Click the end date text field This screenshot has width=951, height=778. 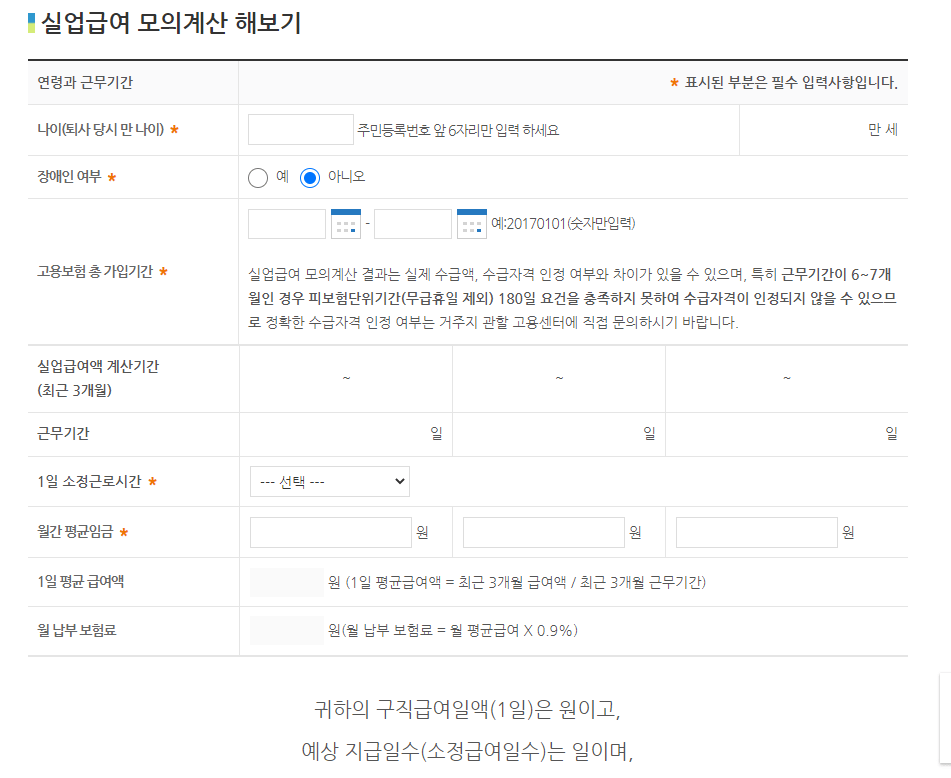(413, 224)
